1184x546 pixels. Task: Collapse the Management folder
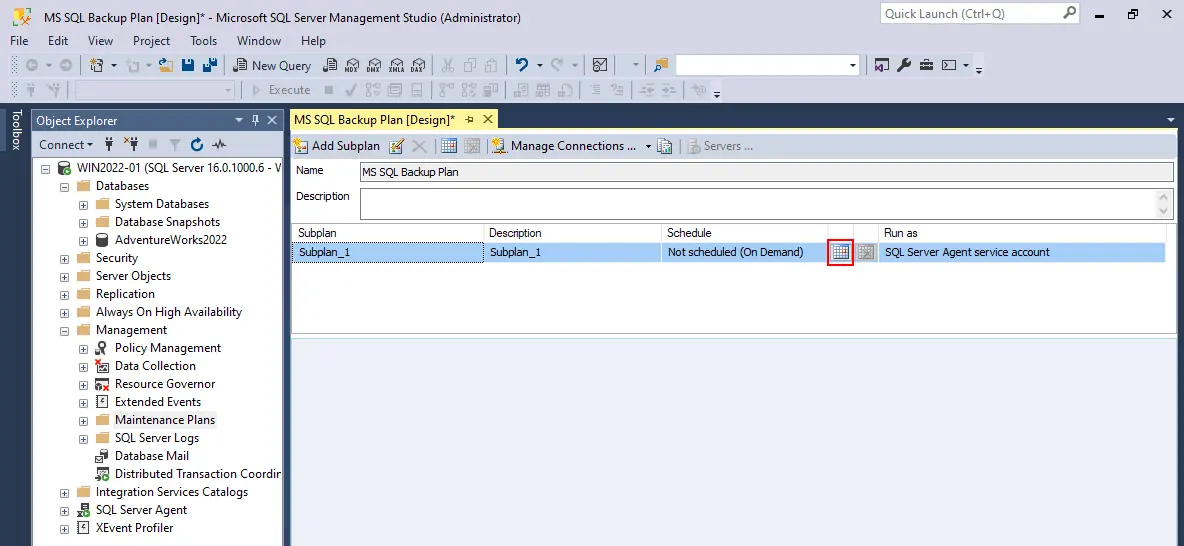coord(65,330)
